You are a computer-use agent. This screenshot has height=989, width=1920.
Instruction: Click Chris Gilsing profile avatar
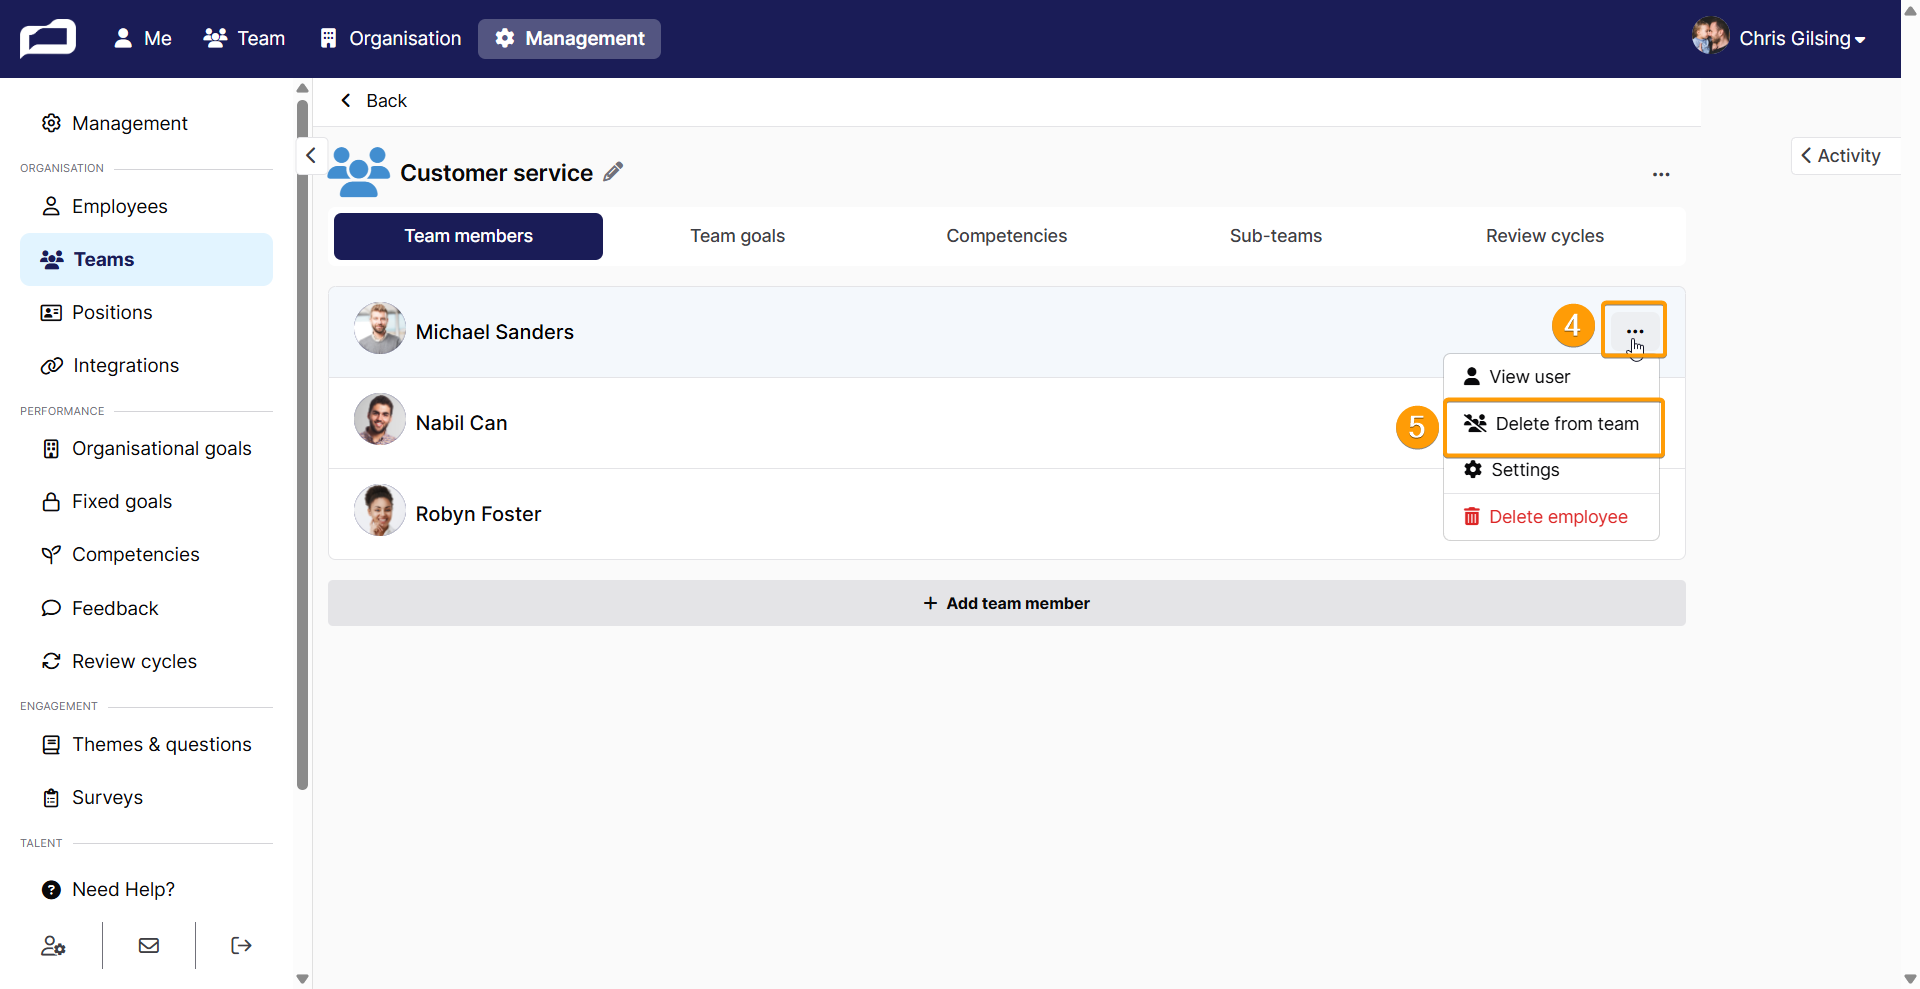tap(1710, 36)
